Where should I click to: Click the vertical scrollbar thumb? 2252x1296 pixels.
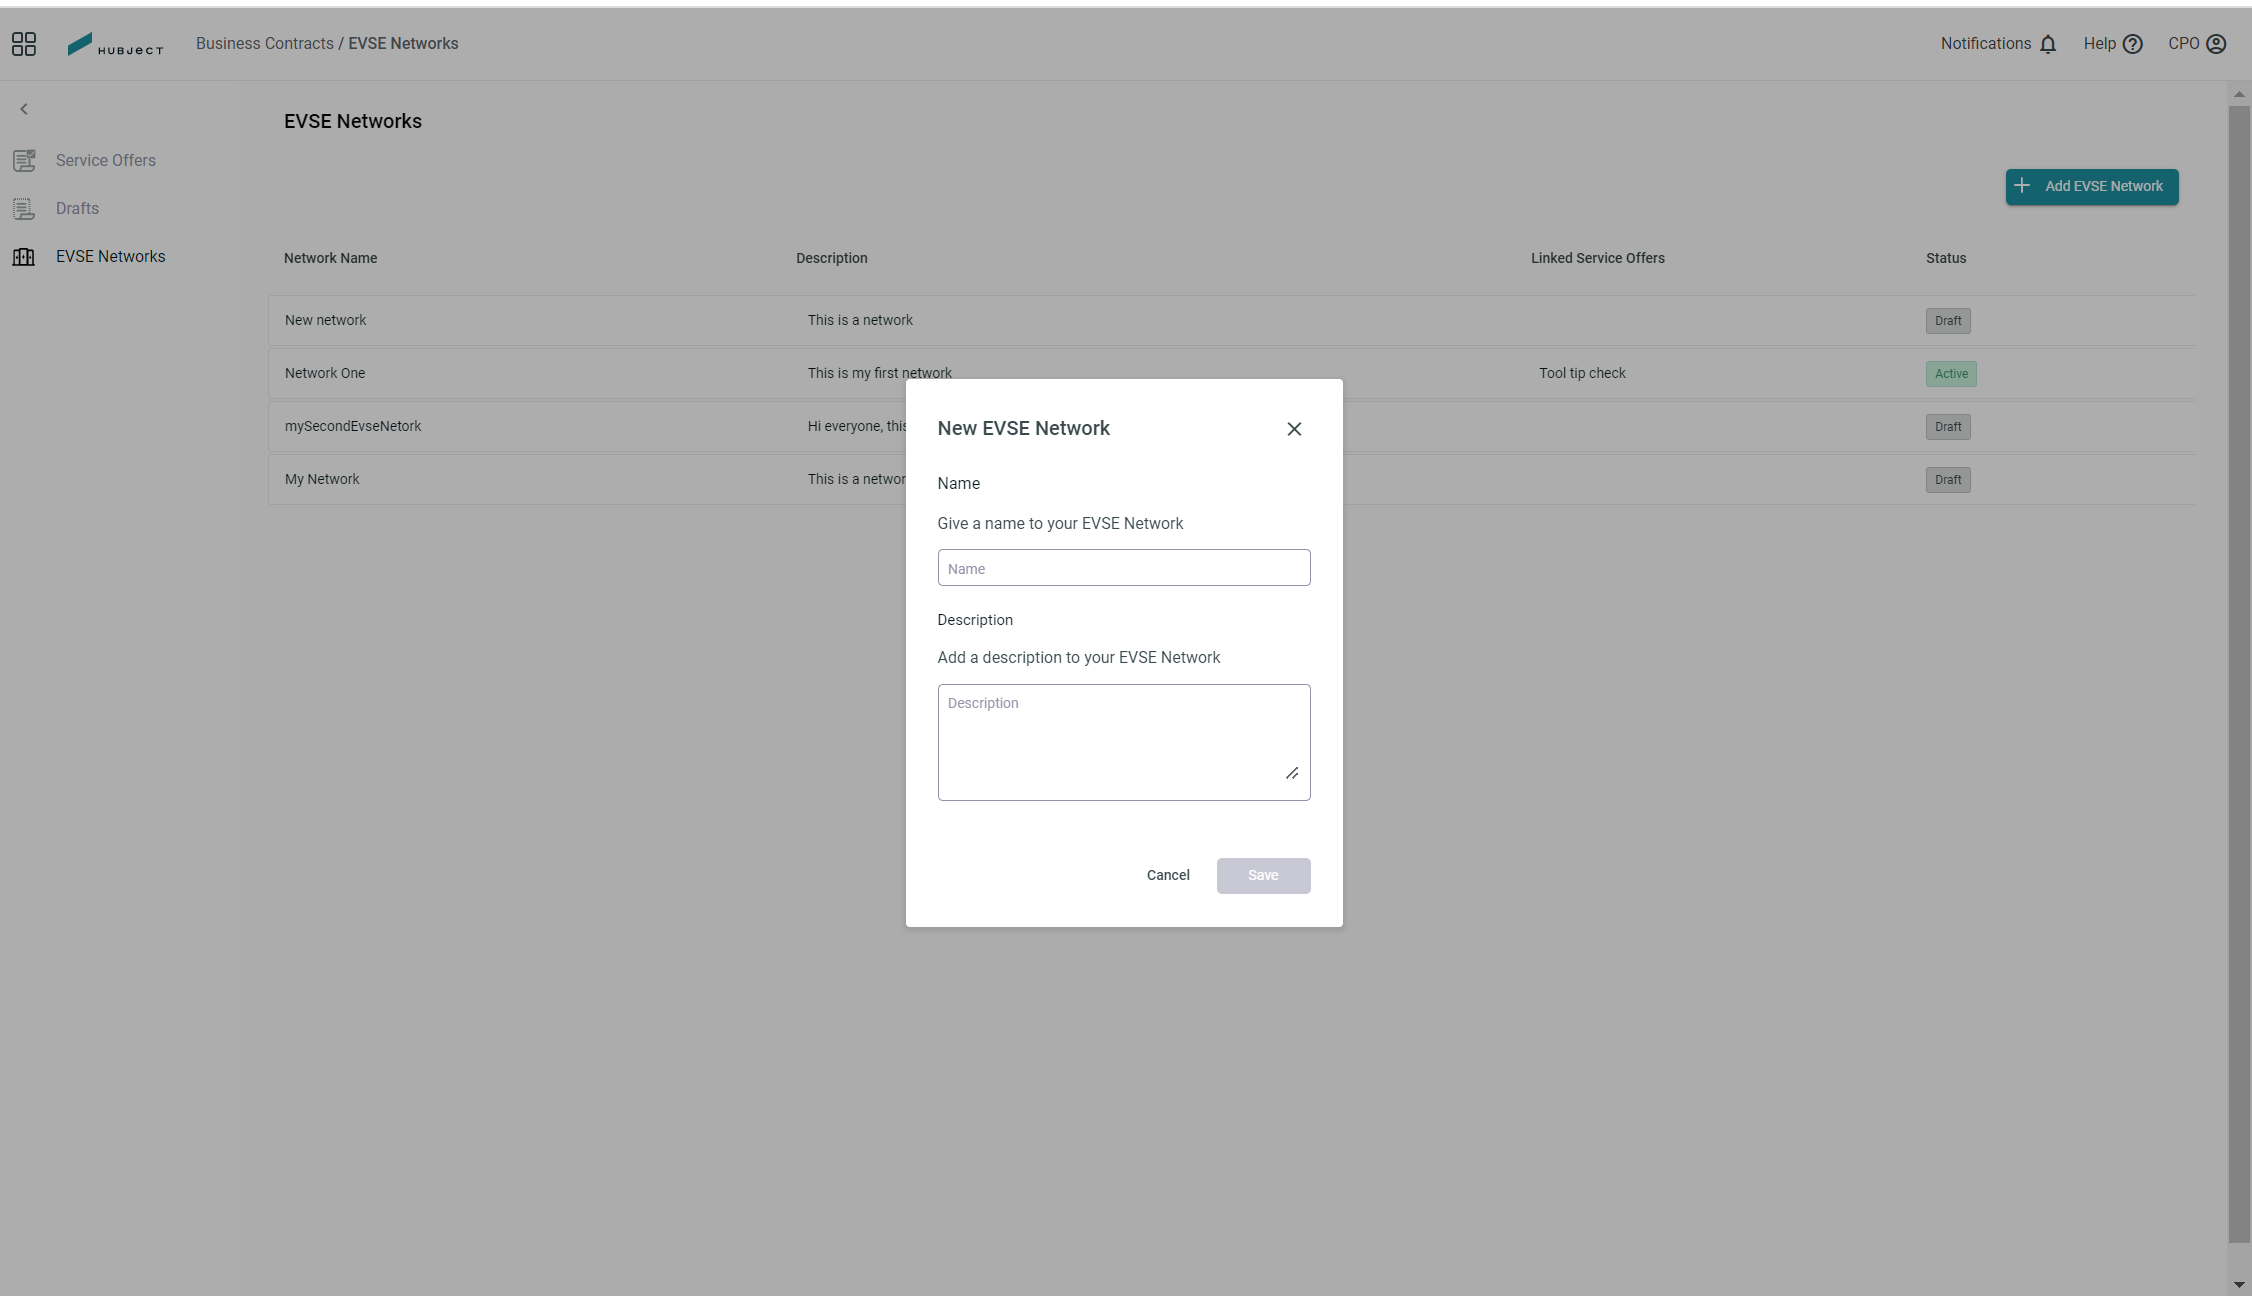click(2239, 675)
